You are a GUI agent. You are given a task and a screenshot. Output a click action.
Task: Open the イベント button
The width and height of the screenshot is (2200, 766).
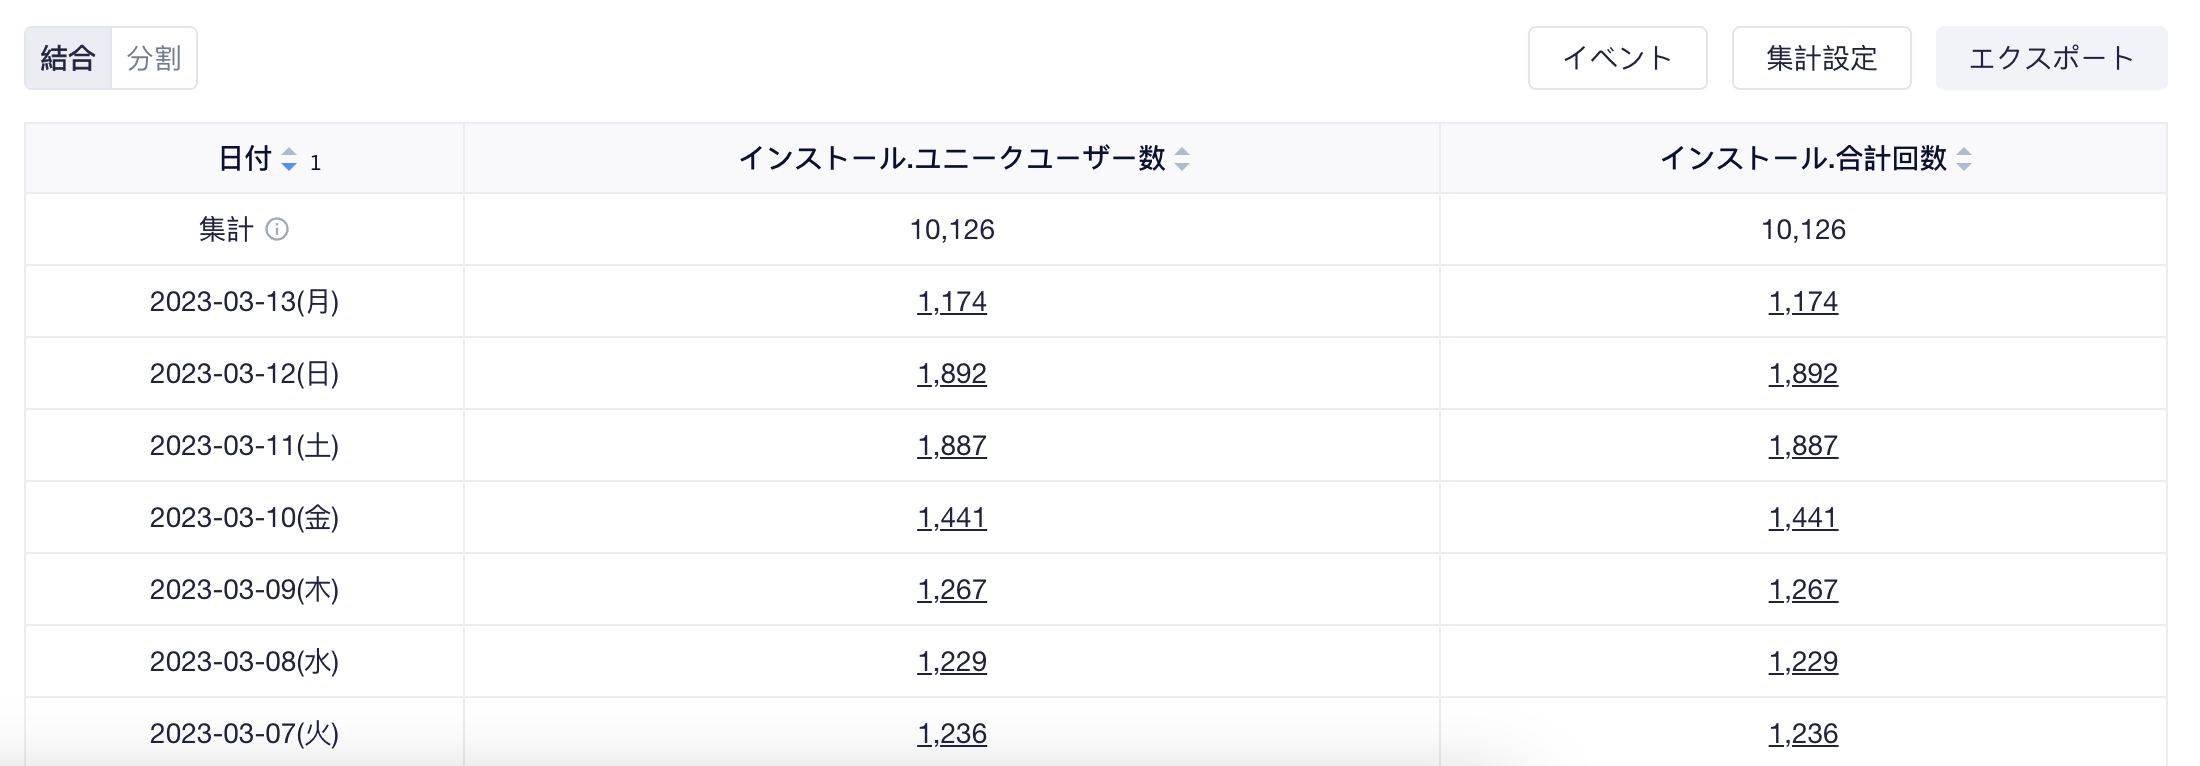point(1617,58)
